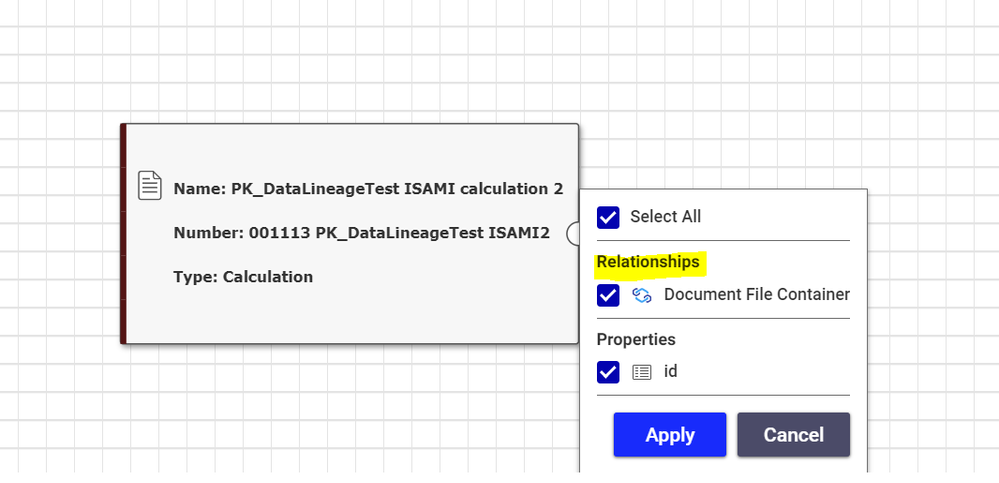Viewport: 999px width, 483px height.
Task: Select the node's Name text line
Action: point(367,189)
